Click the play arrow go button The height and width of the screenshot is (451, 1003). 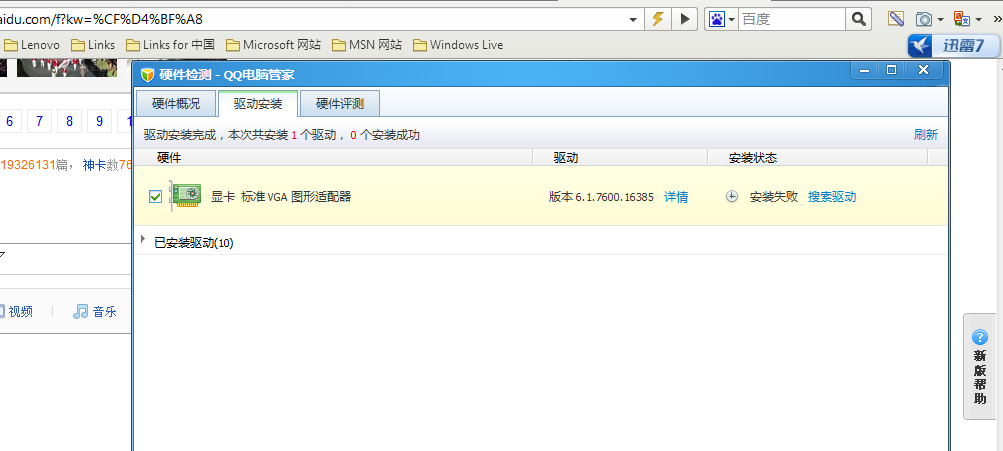click(x=684, y=19)
